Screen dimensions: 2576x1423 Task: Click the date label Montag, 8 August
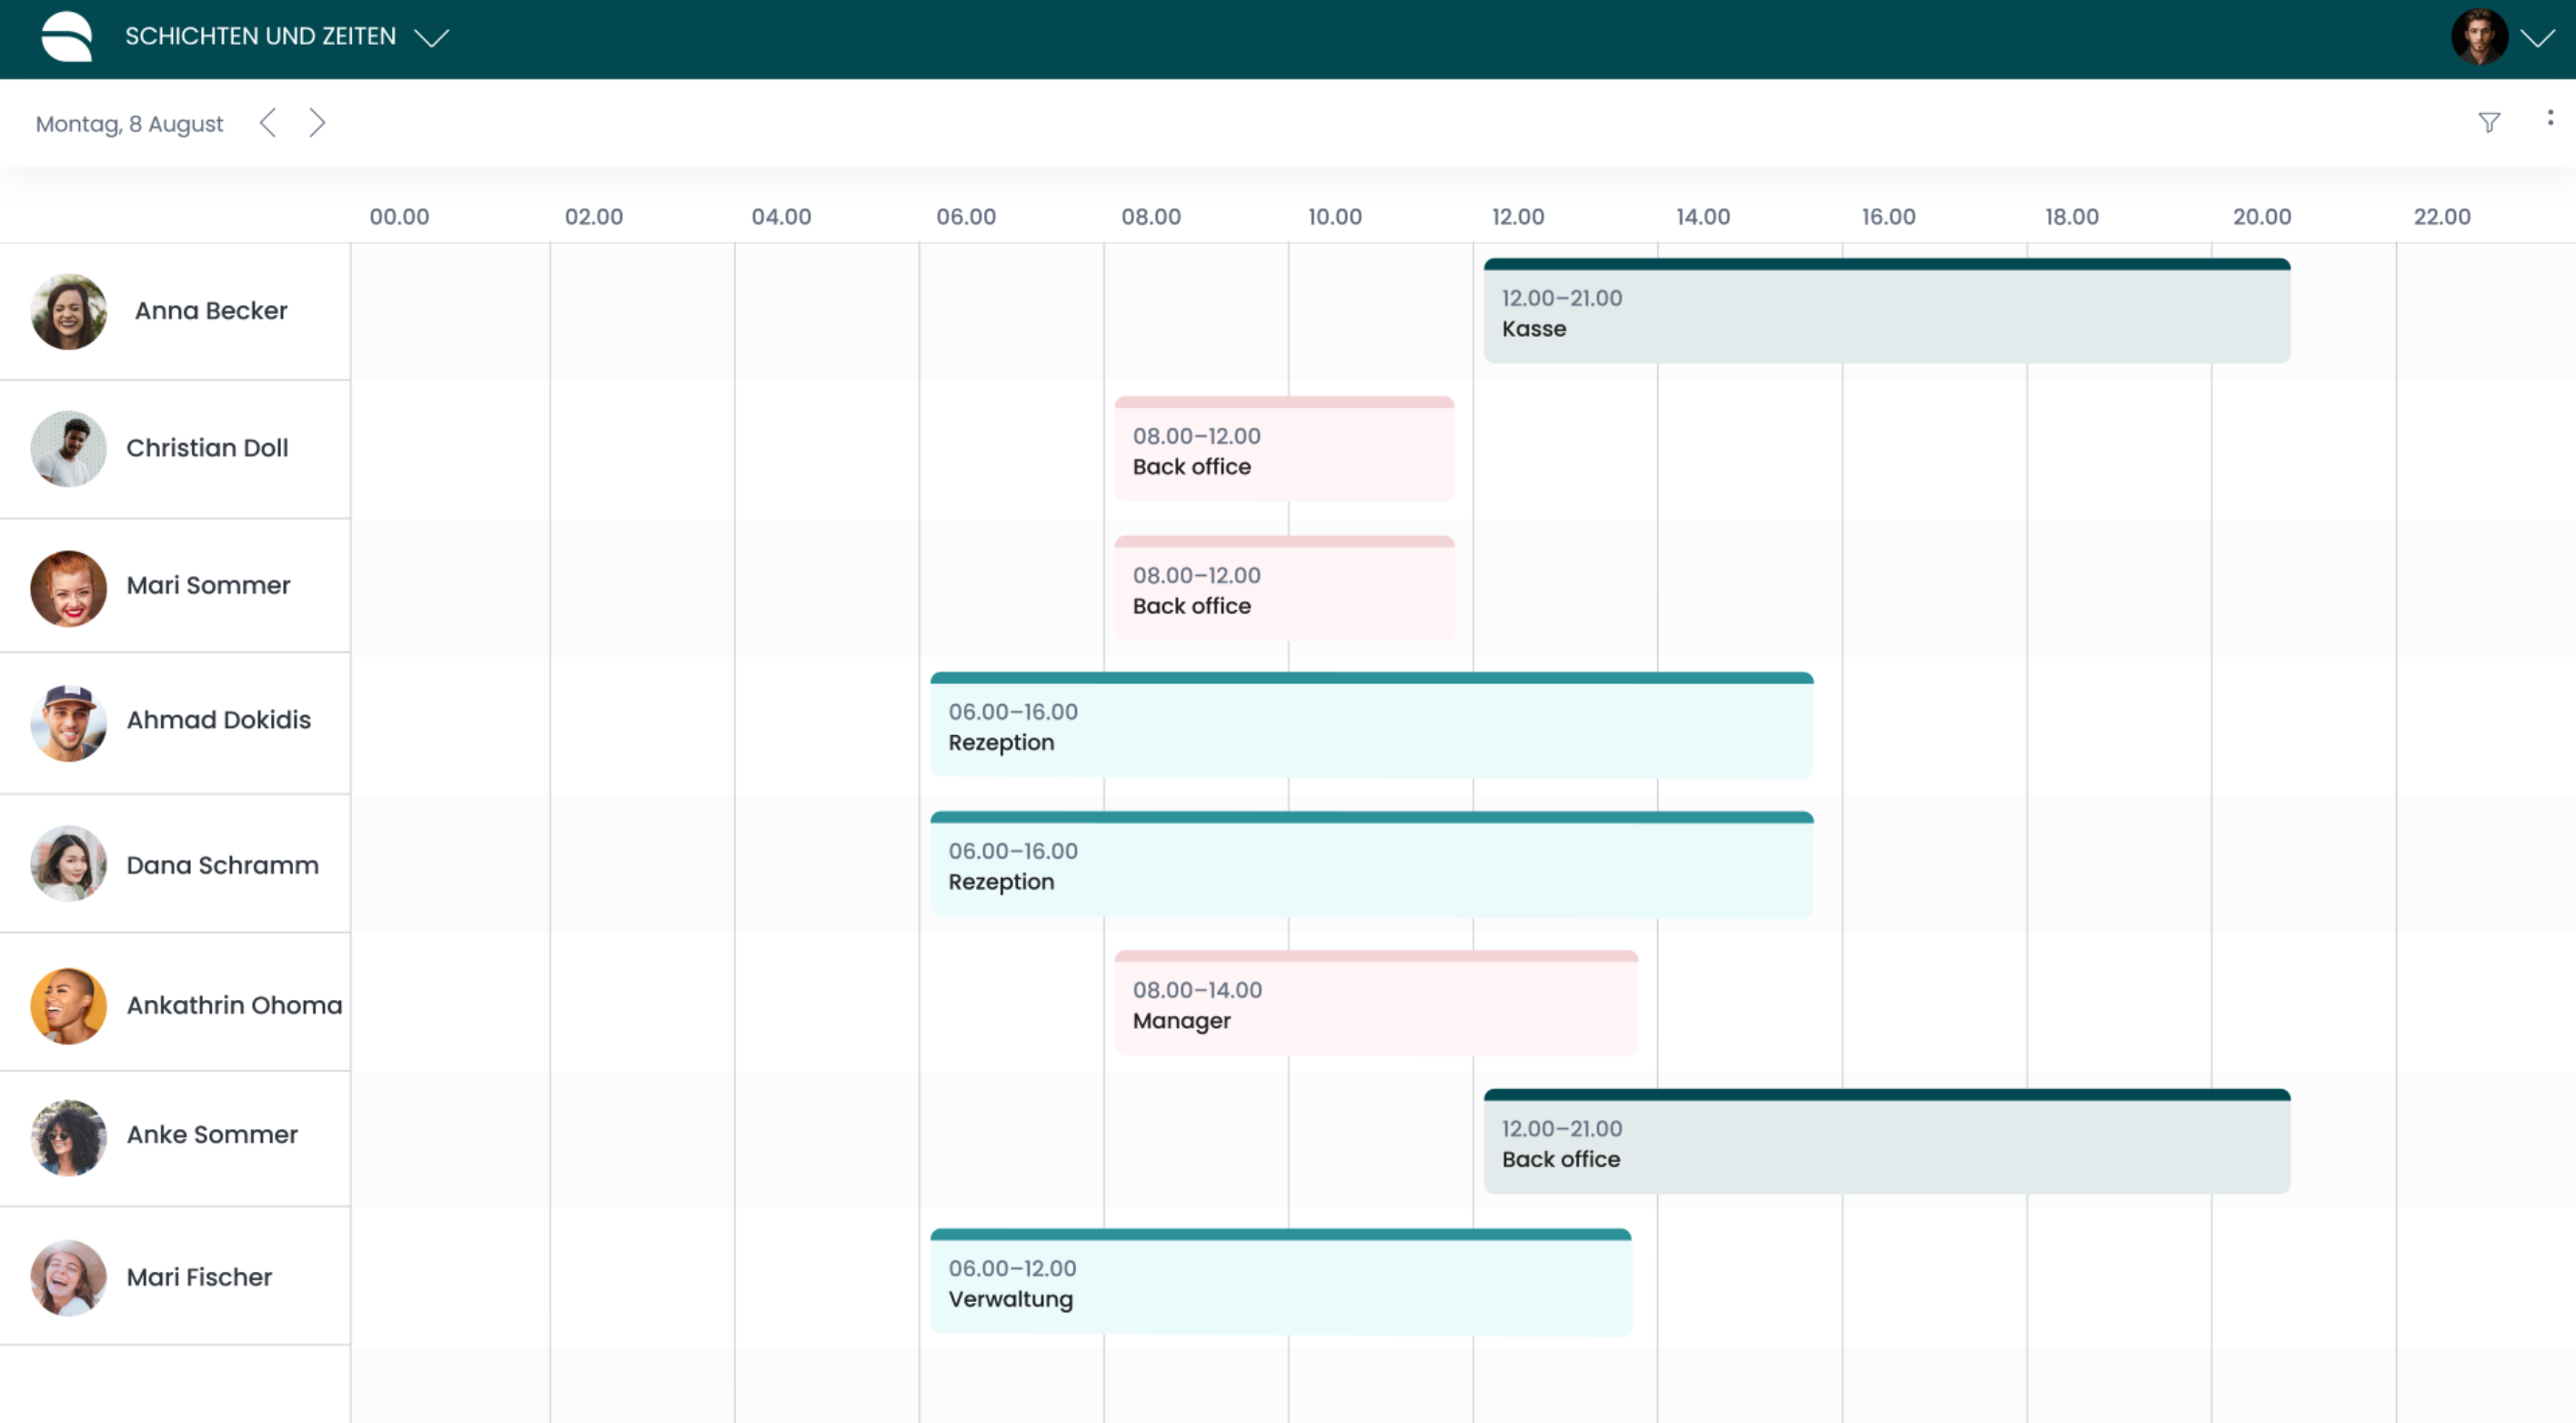(128, 123)
